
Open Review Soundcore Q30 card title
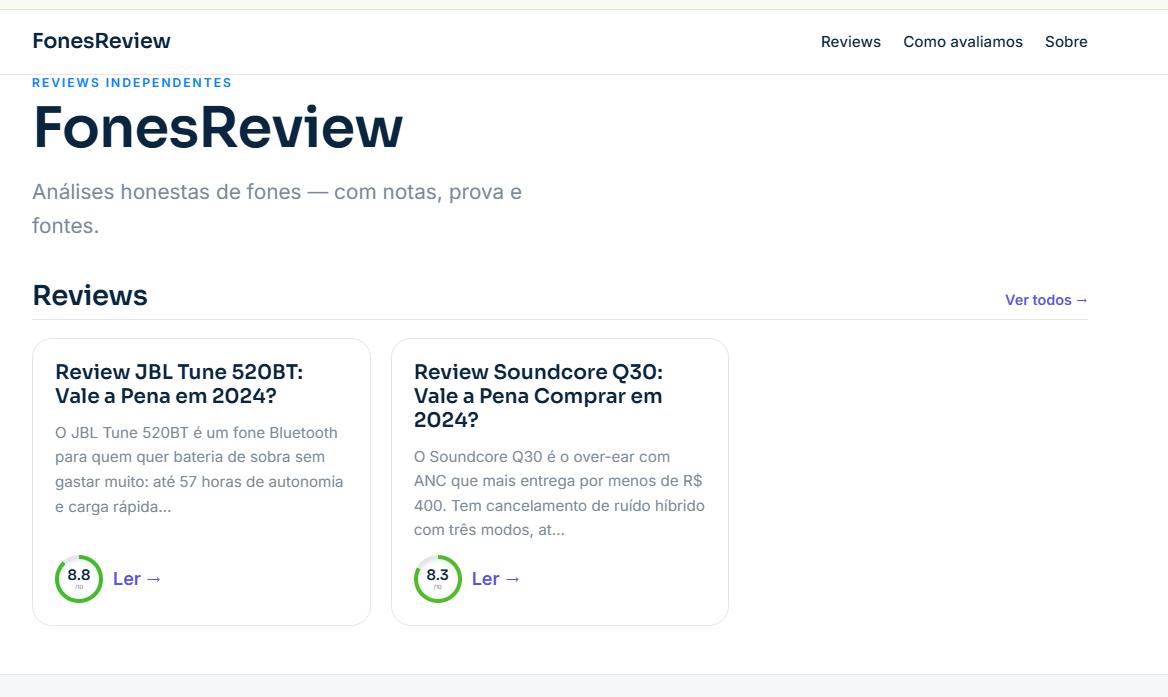[x=538, y=395]
